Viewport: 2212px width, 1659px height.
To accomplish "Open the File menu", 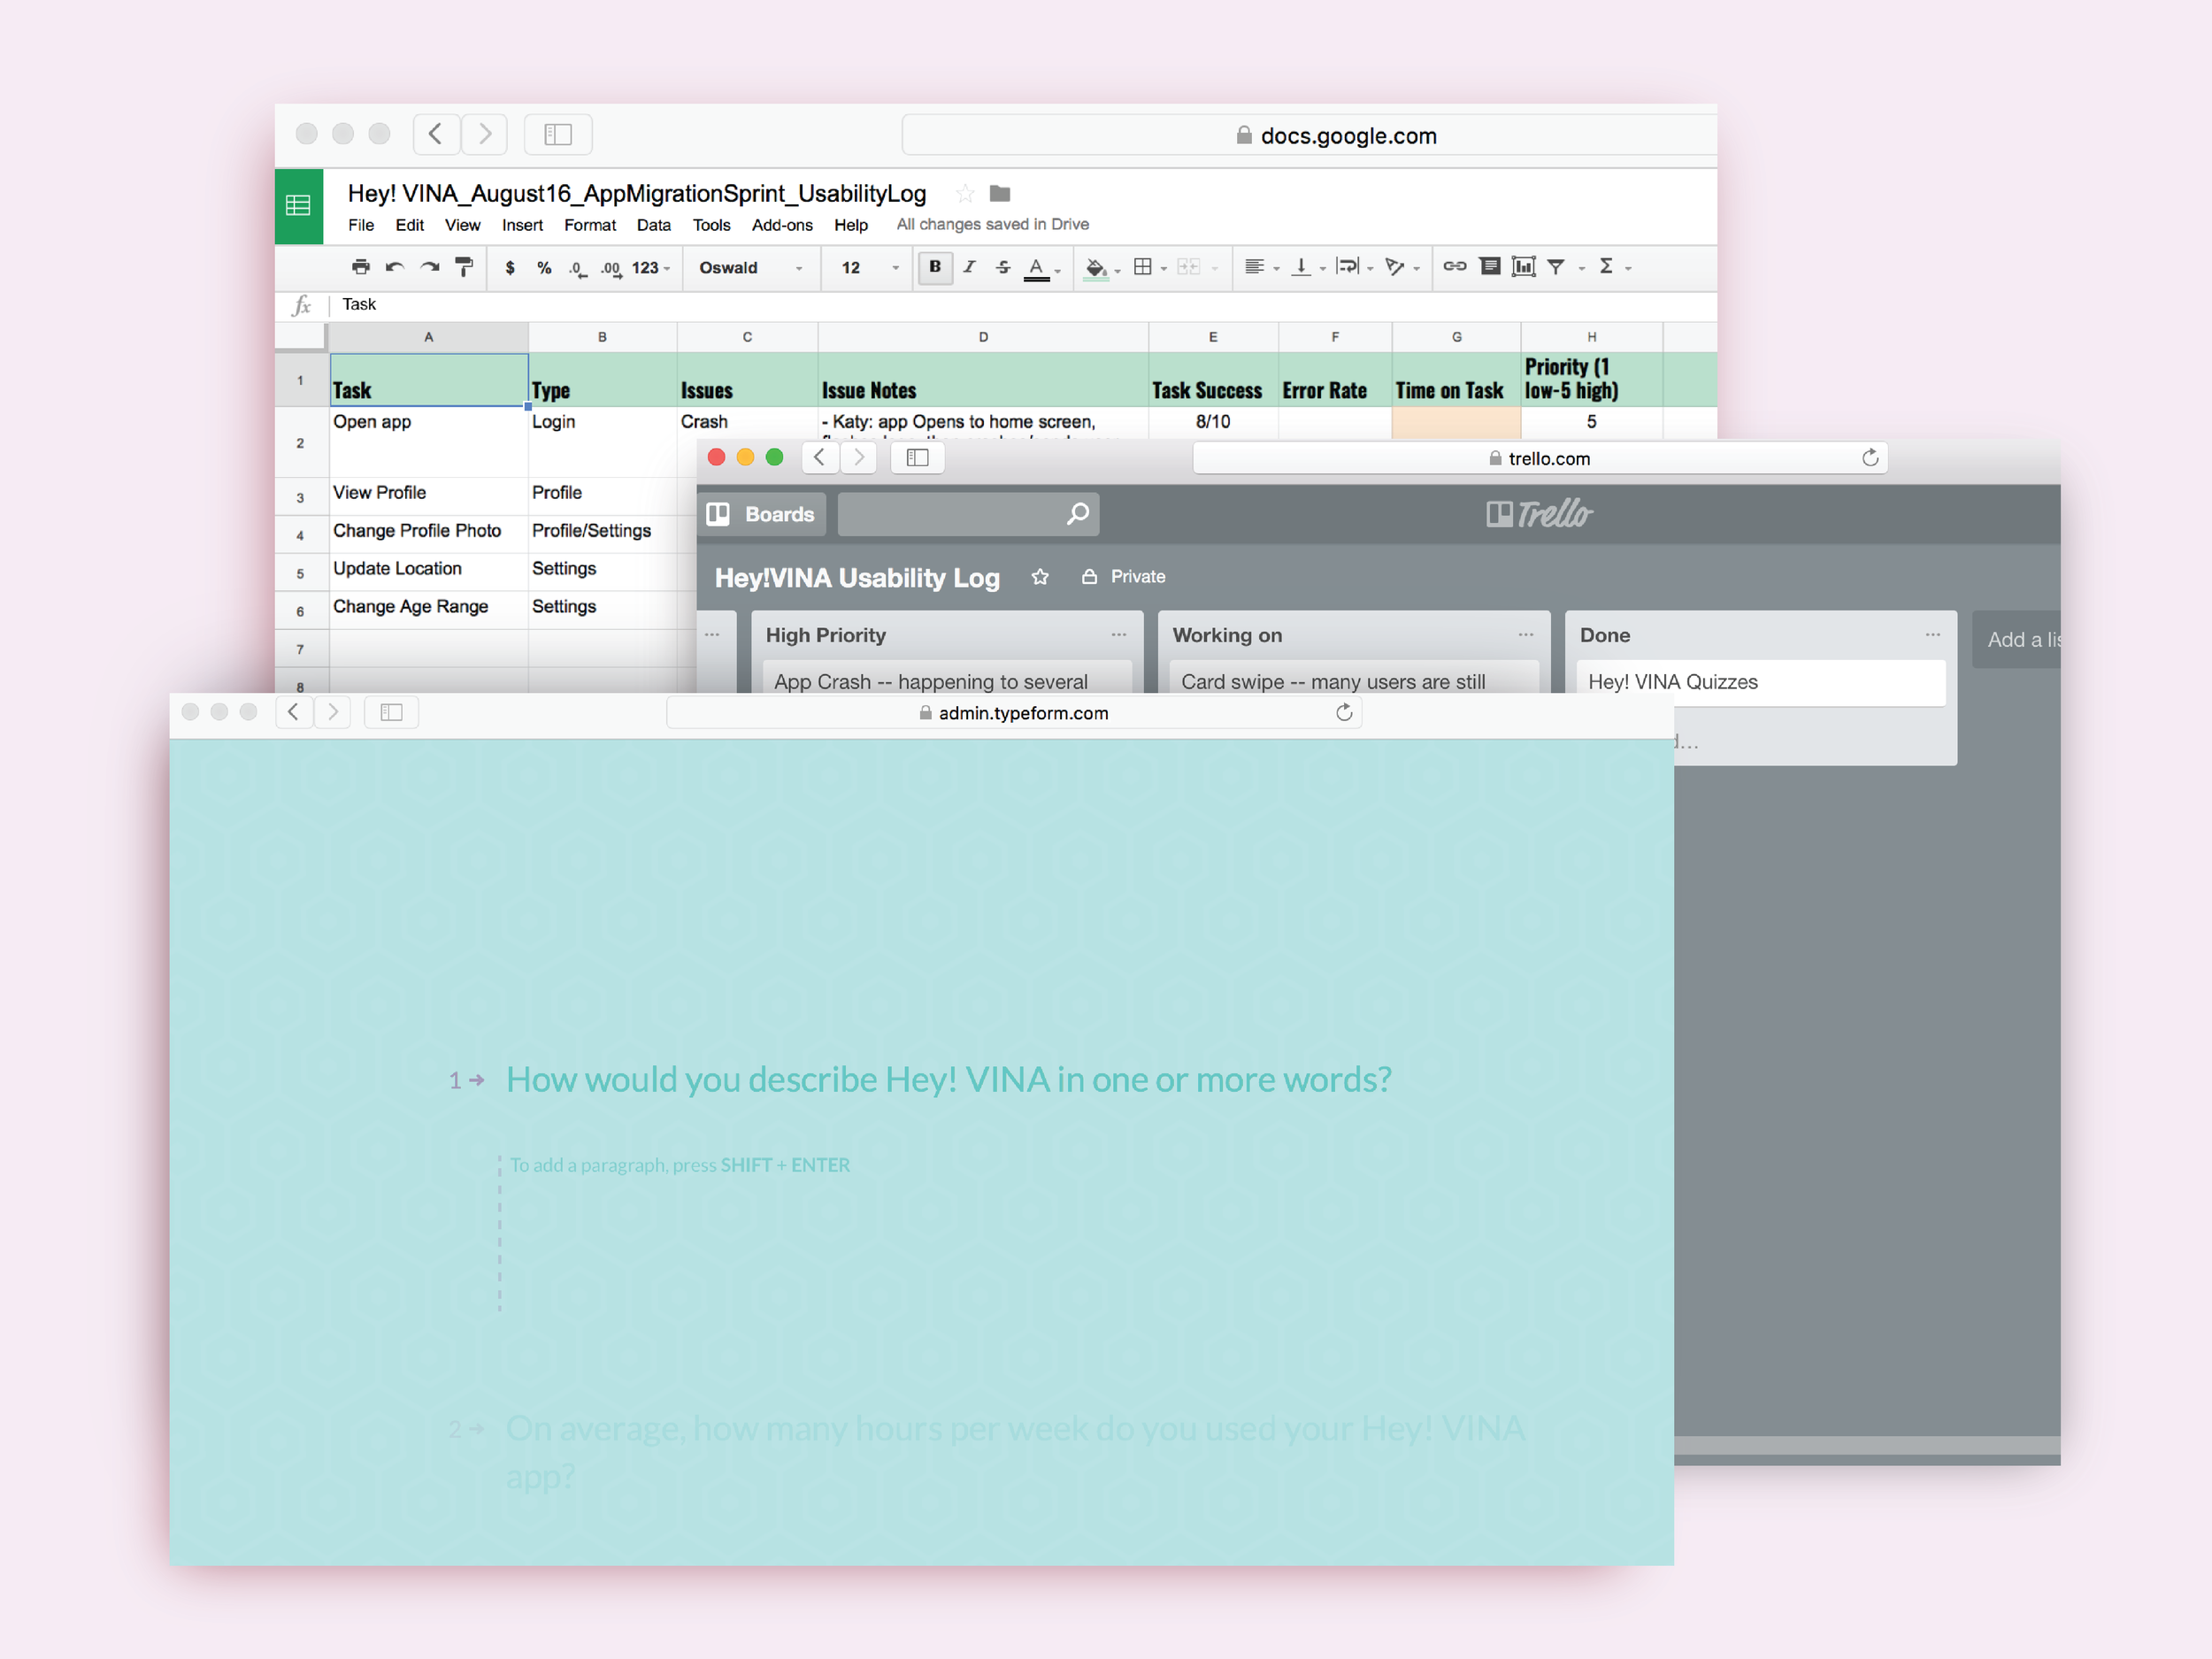I will coord(361,225).
